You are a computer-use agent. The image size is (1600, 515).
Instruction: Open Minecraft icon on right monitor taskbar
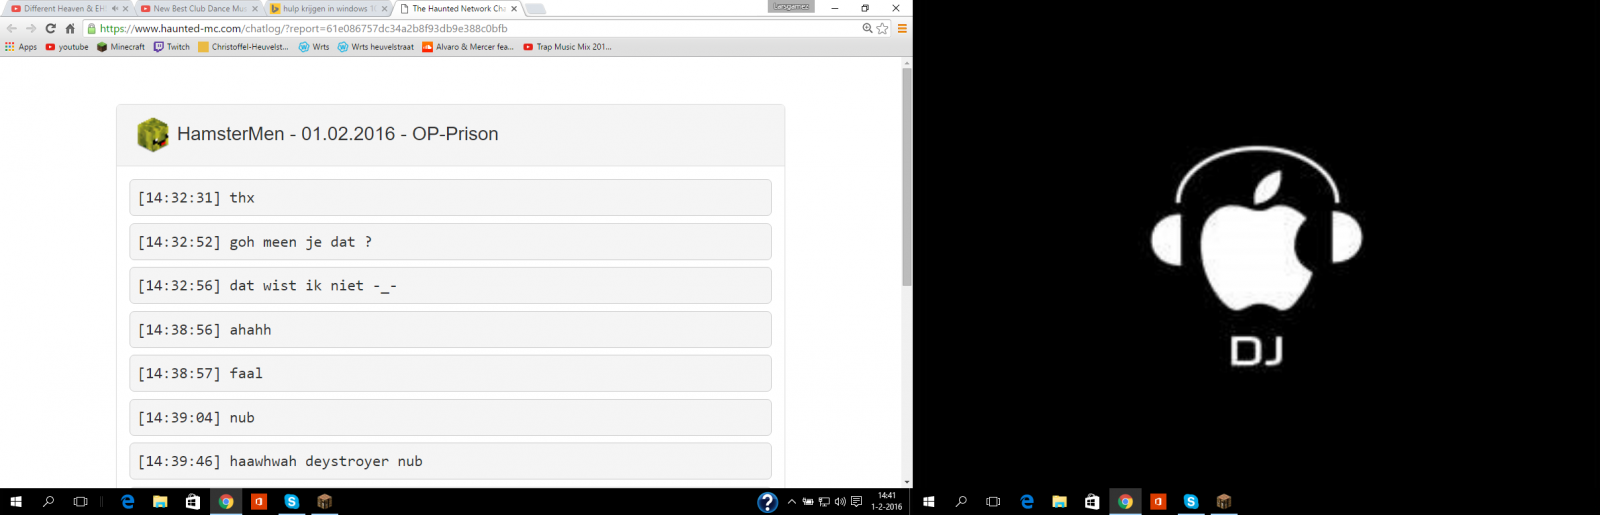[x=1224, y=502]
